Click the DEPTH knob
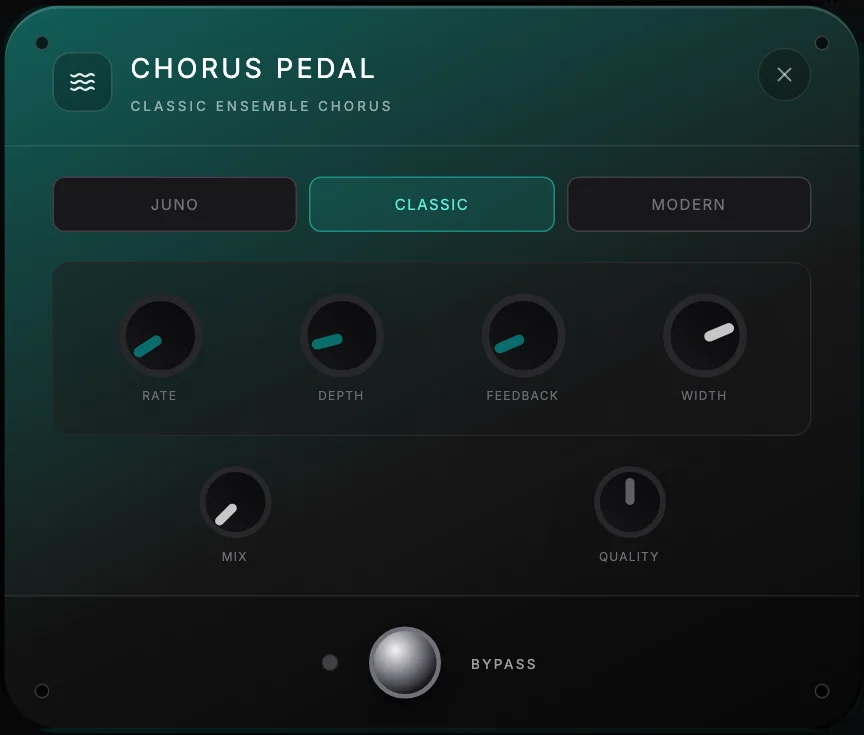The height and width of the screenshot is (735, 864). click(342, 336)
